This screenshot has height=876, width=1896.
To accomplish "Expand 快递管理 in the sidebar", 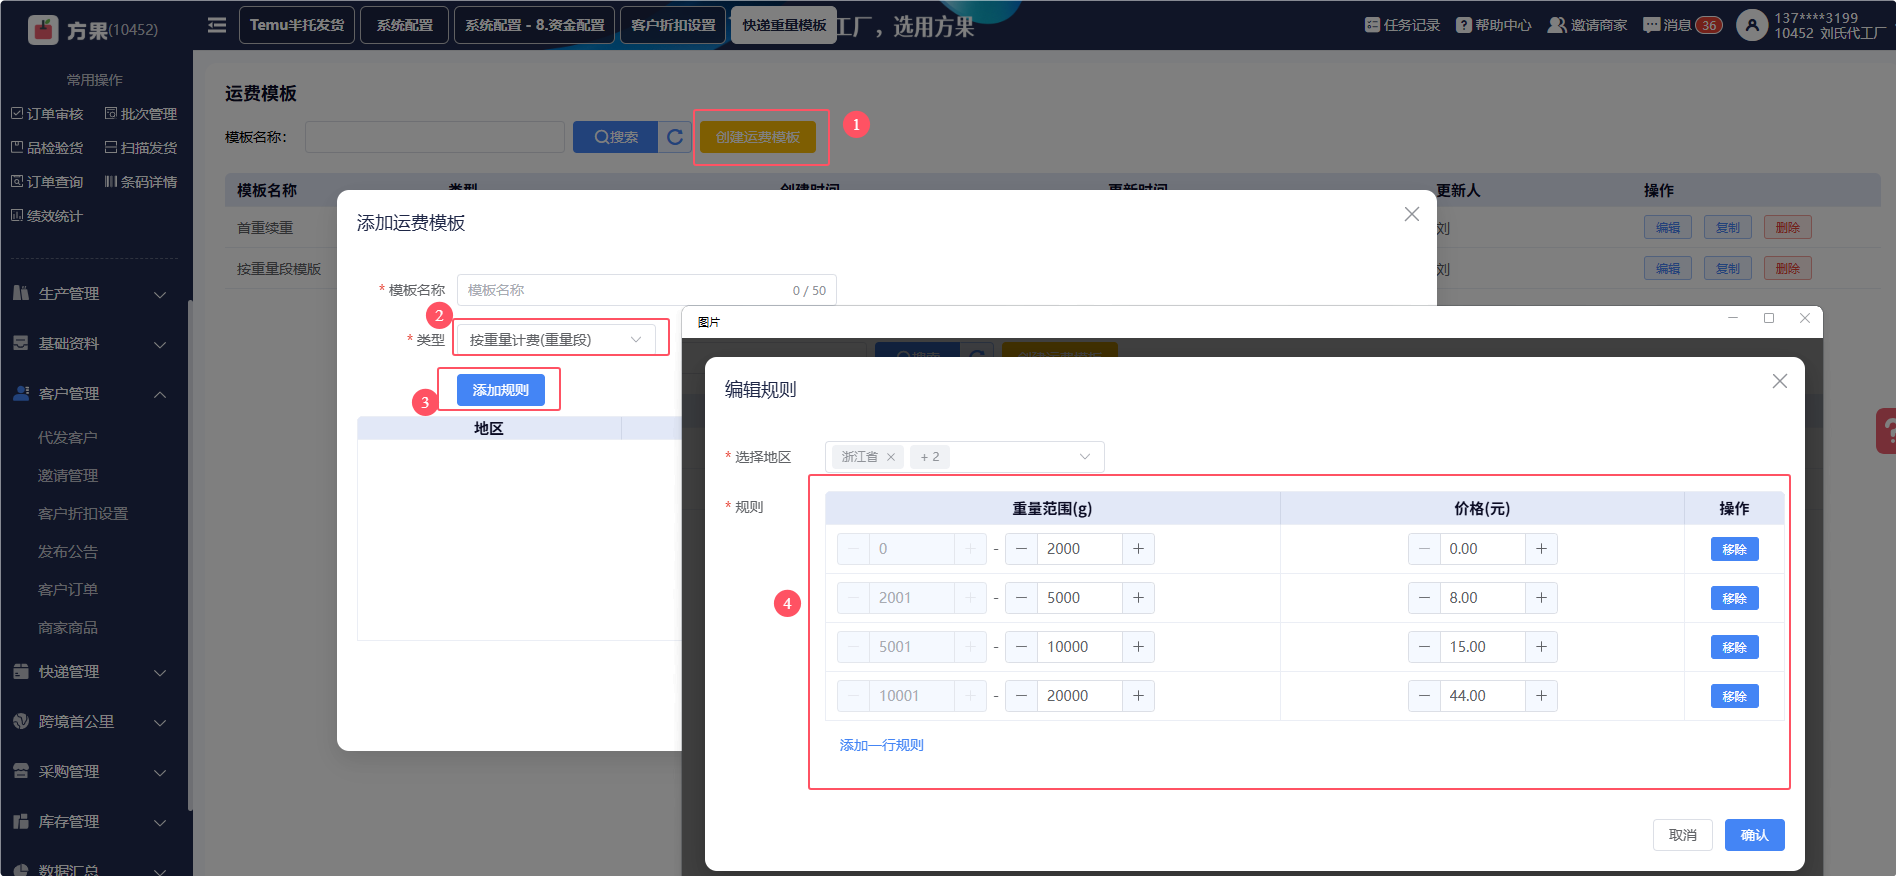I will (90, 672).
